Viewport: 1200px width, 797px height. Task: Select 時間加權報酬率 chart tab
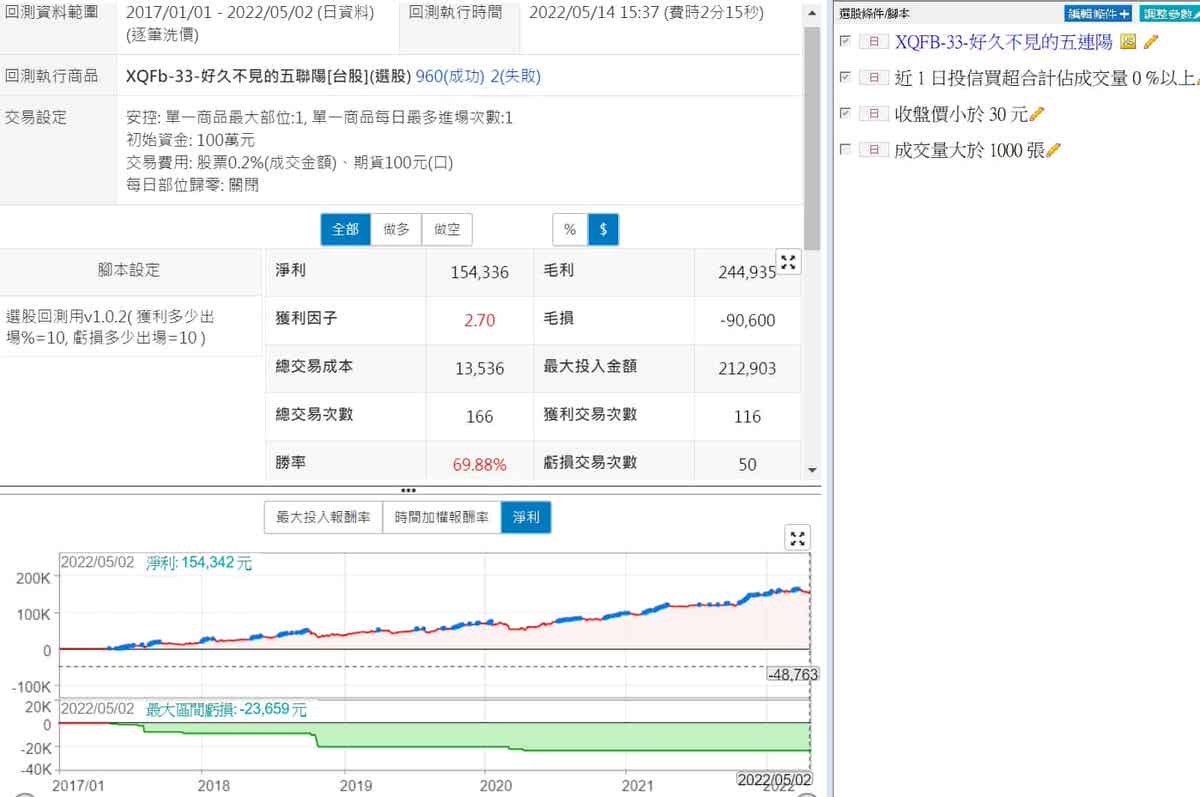click(441, 517)
